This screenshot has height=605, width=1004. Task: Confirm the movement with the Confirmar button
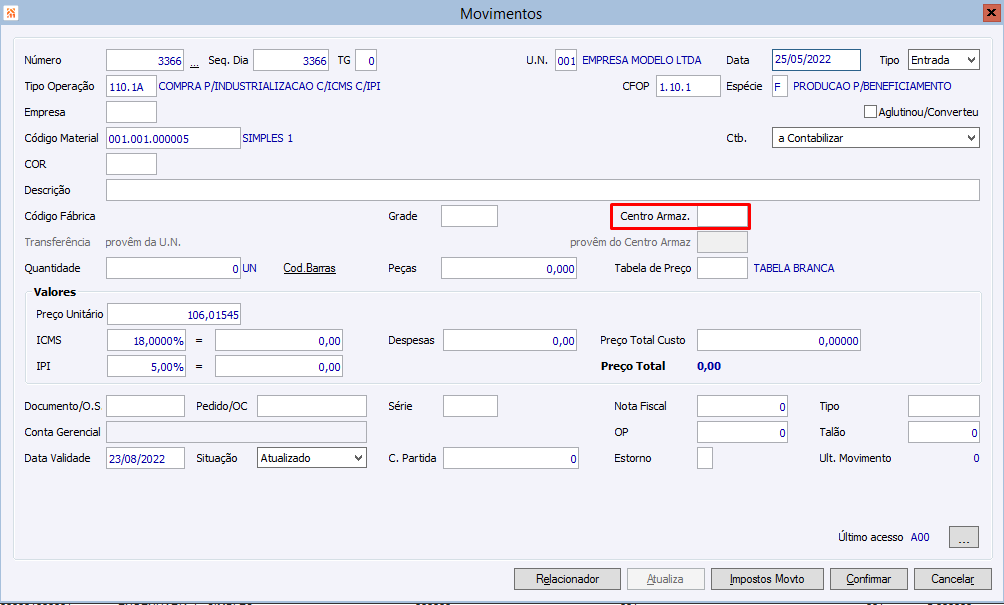868,579
